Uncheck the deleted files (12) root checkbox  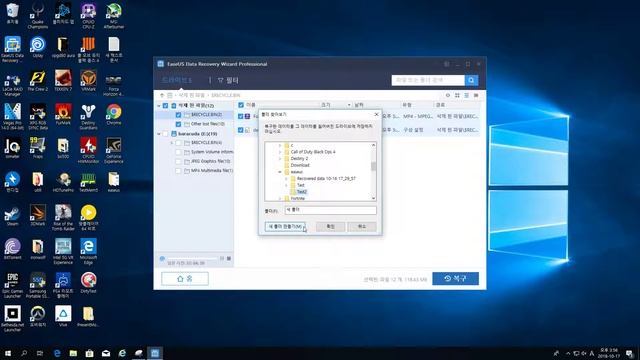click(165, 106)
